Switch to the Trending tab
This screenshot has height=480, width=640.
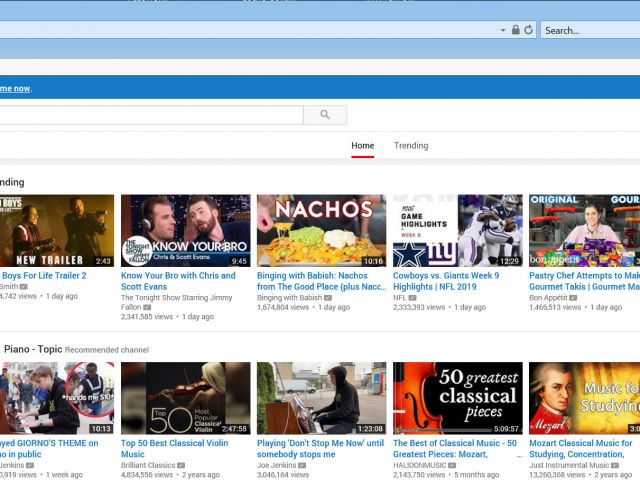pos(411,145)
